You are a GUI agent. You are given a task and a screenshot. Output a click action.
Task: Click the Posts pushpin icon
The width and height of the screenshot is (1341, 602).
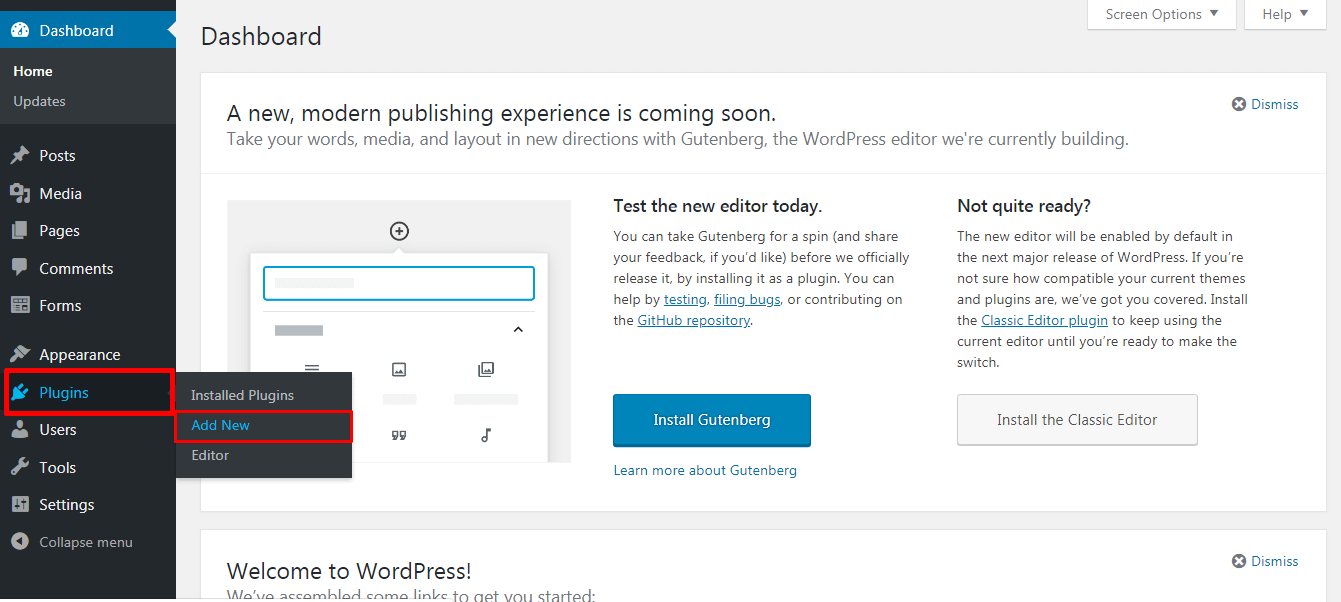click(20, 156)
